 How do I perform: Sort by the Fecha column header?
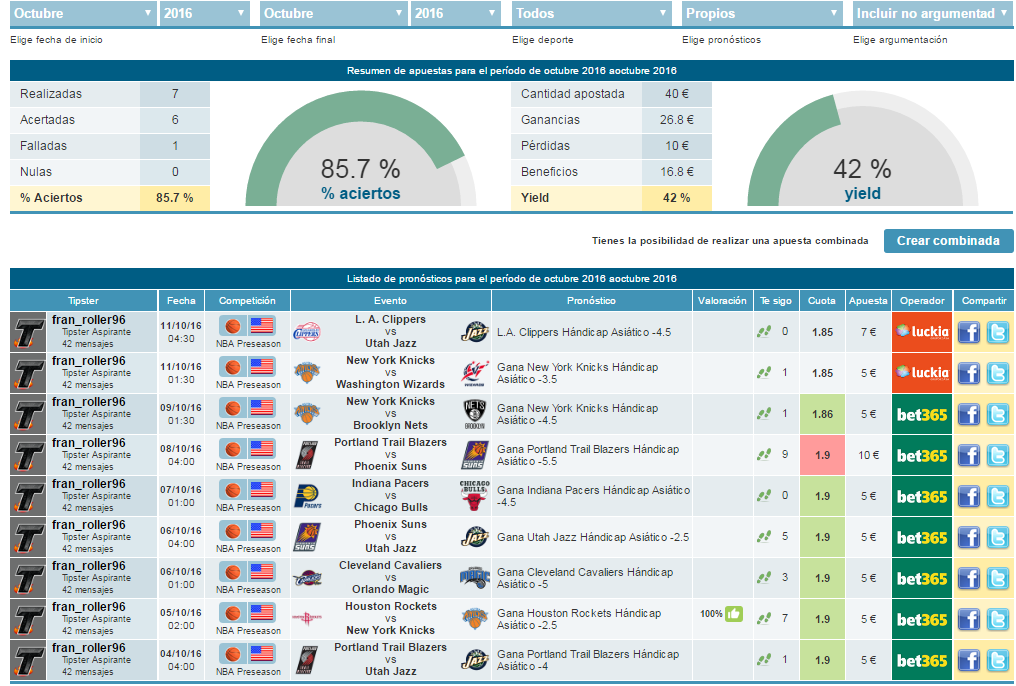click(181, 301)
